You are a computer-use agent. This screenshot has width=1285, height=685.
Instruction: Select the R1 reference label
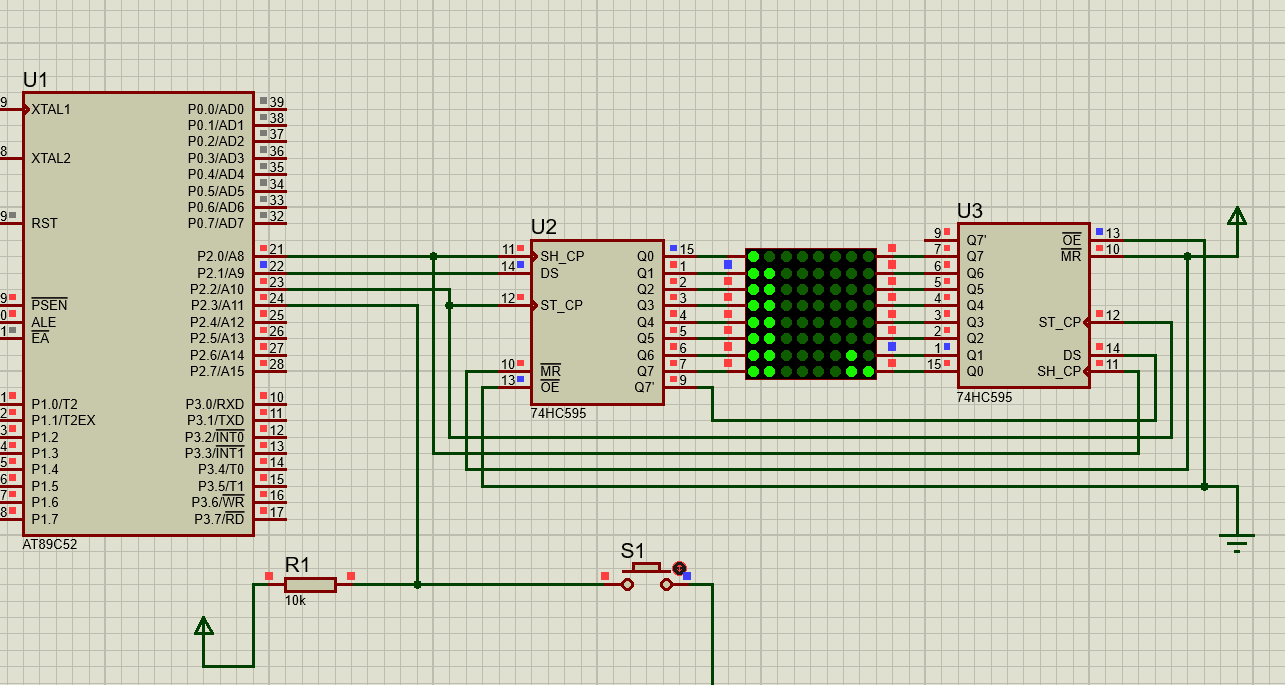point(298,564)
